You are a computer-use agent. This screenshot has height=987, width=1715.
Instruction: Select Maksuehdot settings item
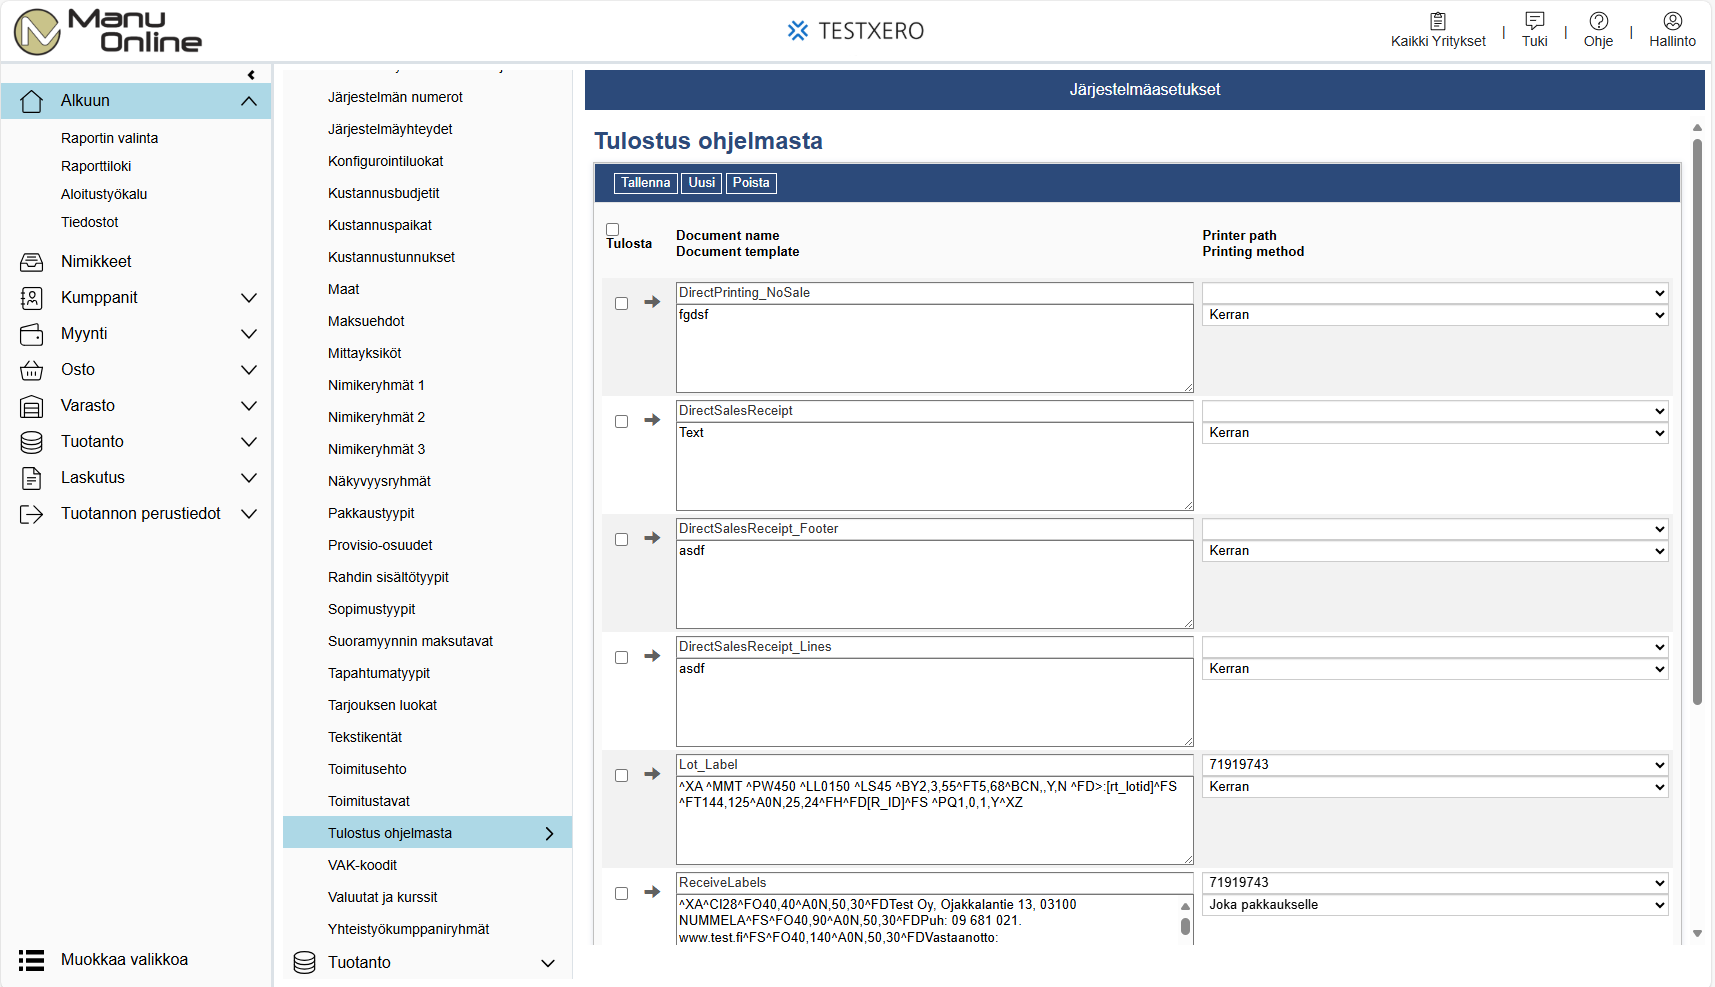(x=366, y=321)
